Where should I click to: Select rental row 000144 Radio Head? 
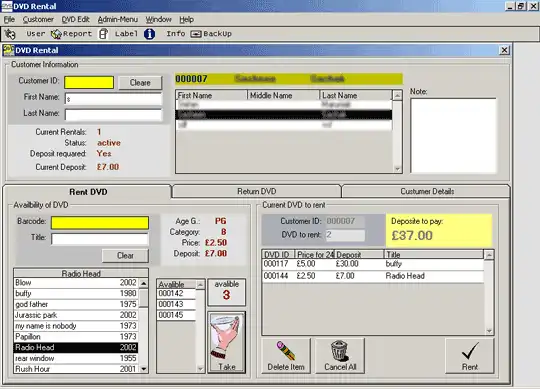[373, 276]
